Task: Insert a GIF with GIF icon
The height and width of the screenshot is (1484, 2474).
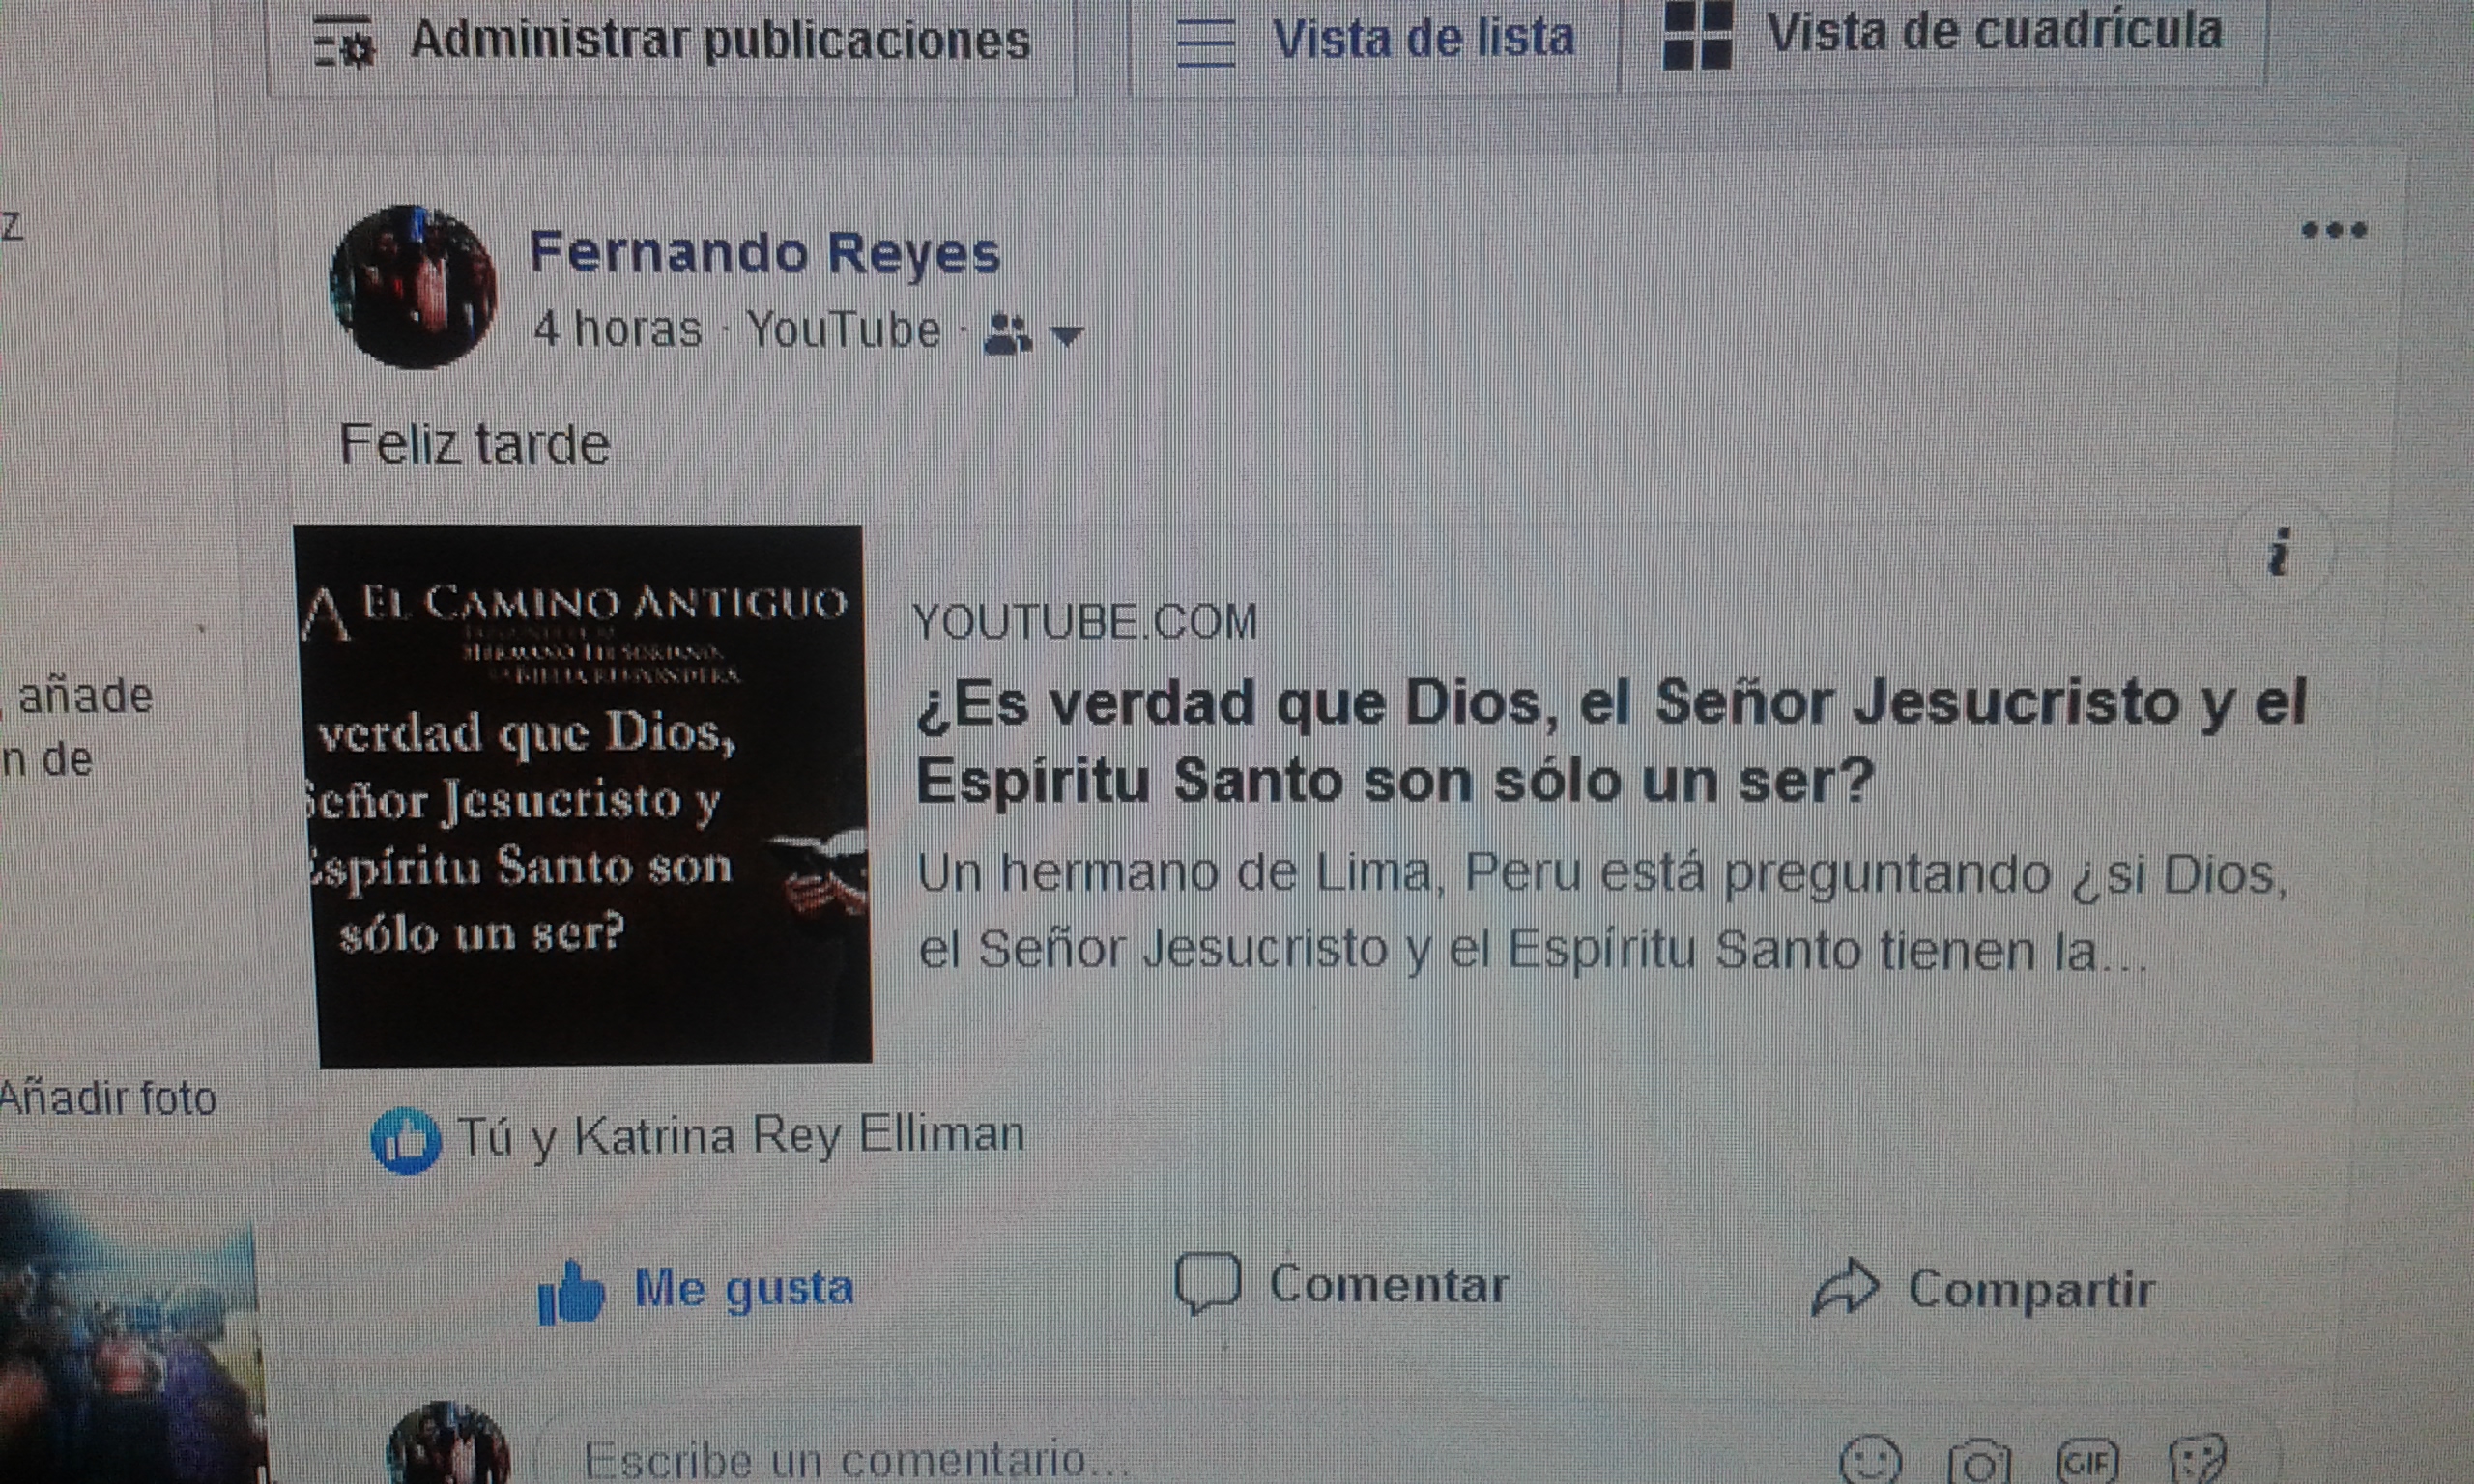Action: 2089,1463
